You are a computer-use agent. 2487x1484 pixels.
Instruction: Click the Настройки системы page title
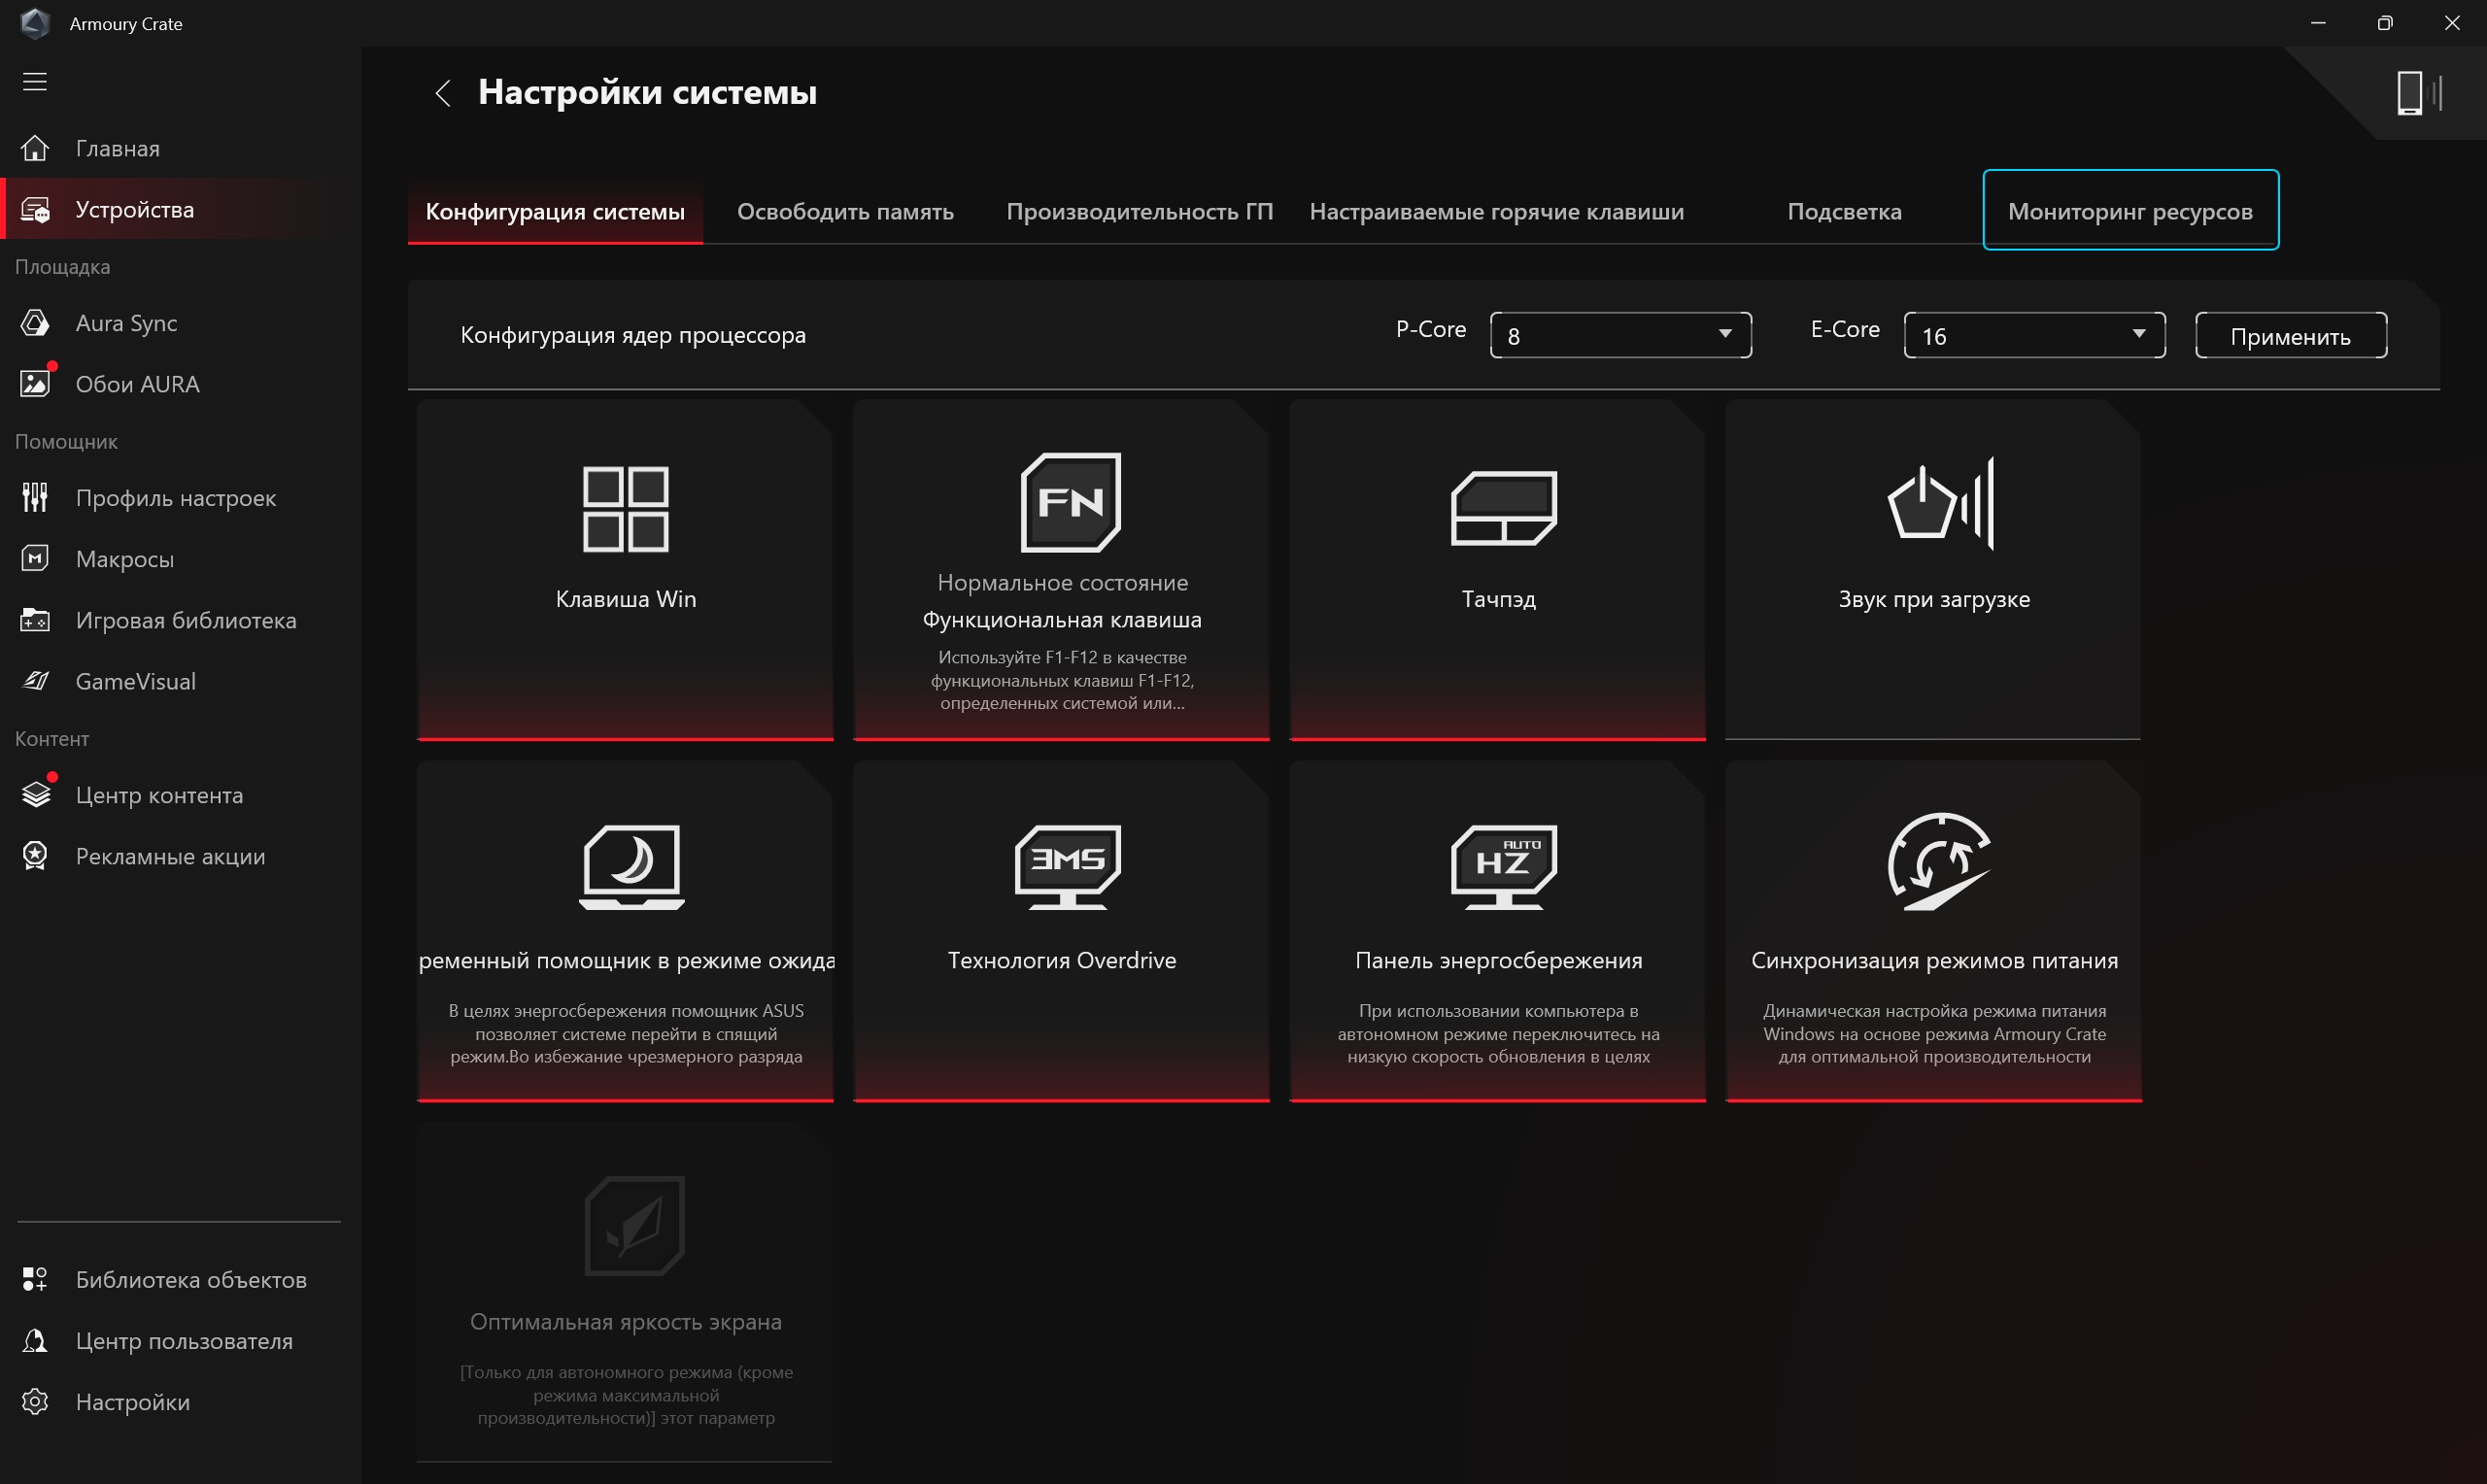[647, 92]
